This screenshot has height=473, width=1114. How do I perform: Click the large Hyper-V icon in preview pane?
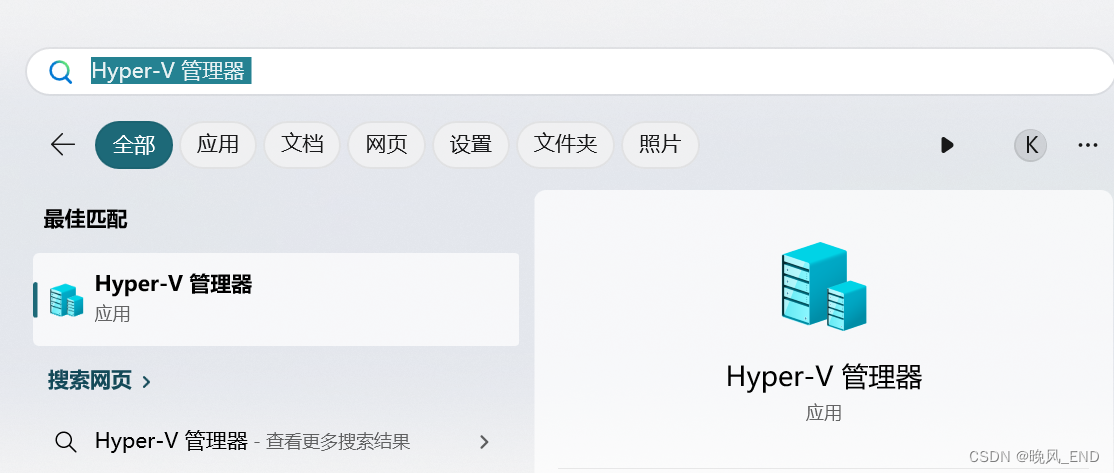824,286
